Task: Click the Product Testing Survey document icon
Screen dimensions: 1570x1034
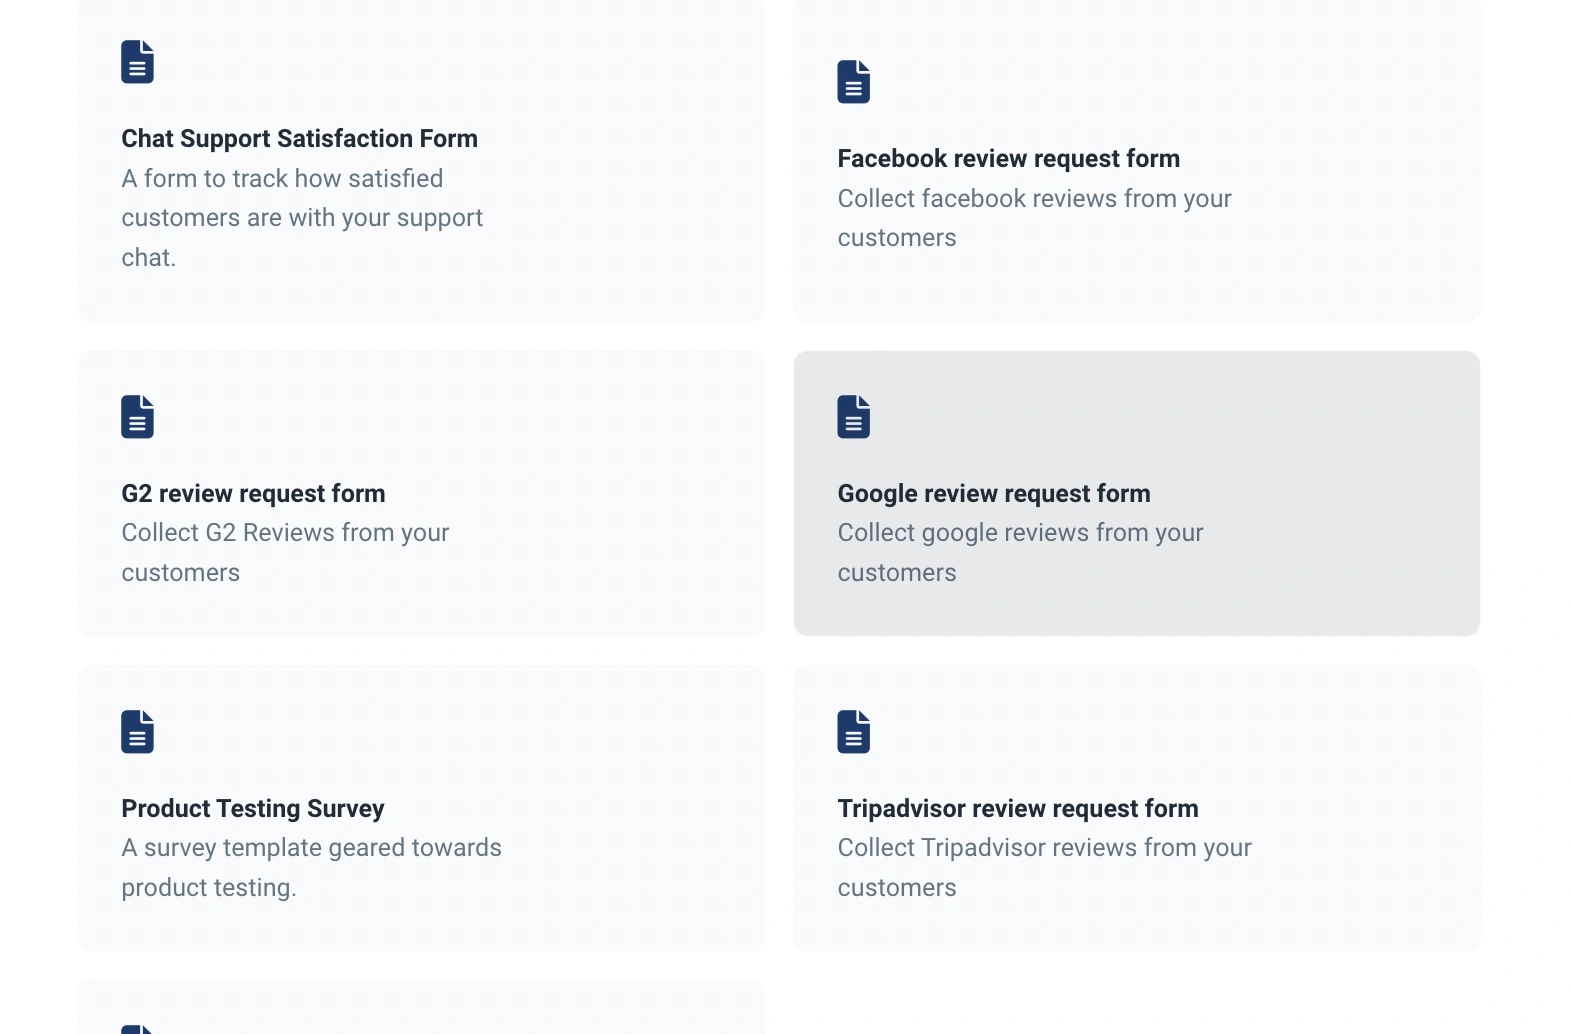Action: 138,732
